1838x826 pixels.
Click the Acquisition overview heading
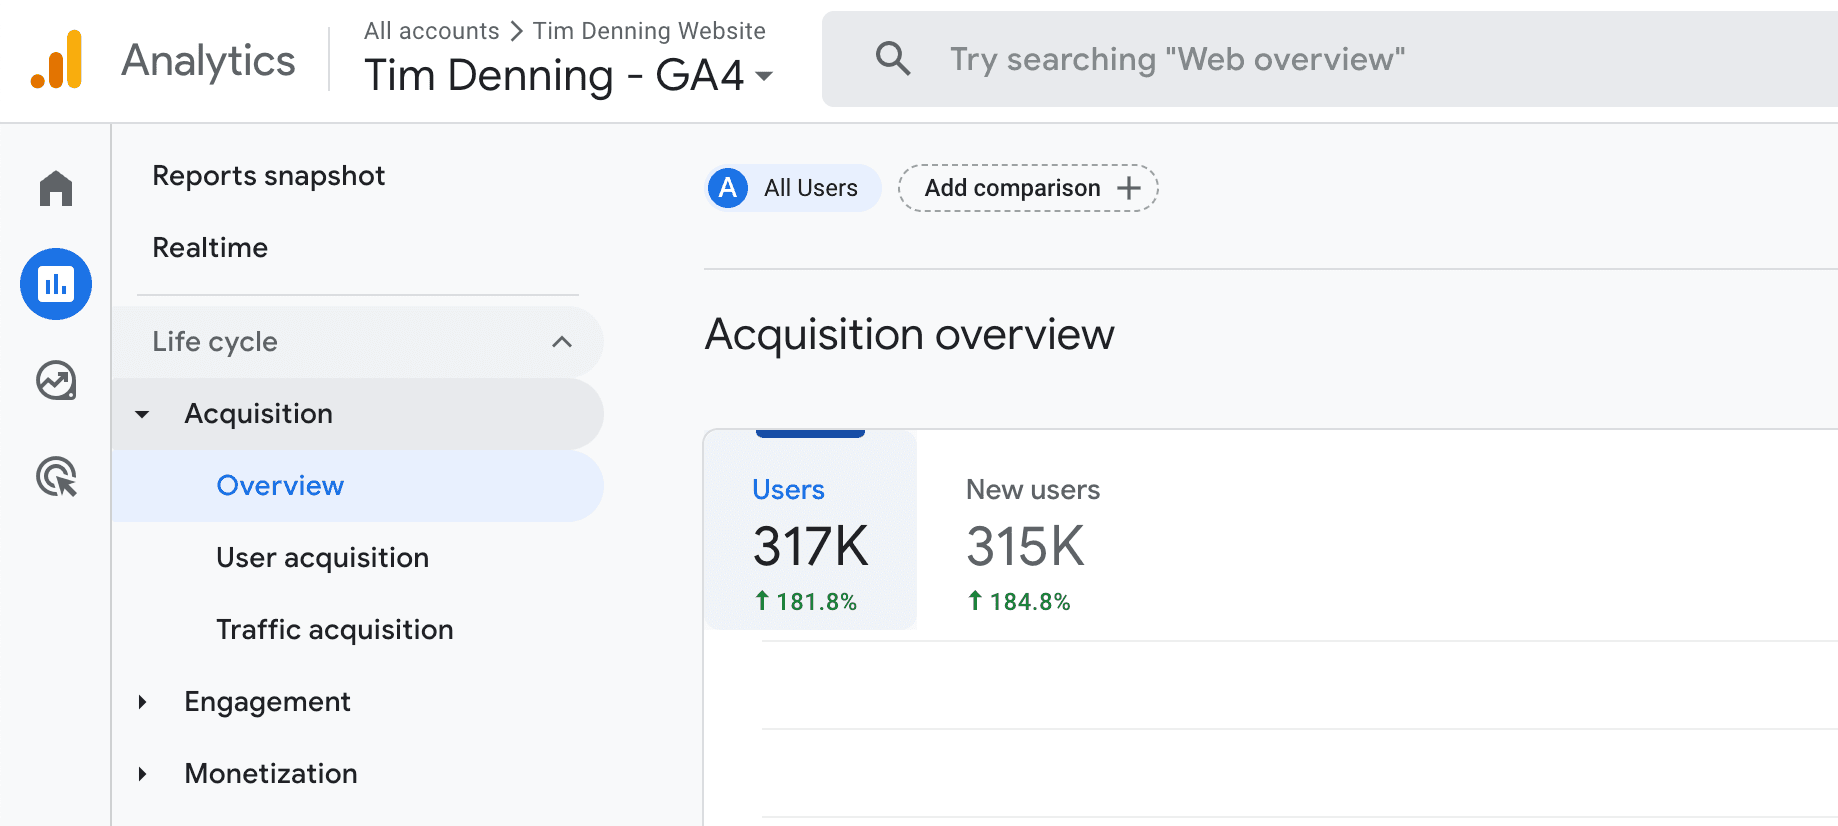(909, 334)
